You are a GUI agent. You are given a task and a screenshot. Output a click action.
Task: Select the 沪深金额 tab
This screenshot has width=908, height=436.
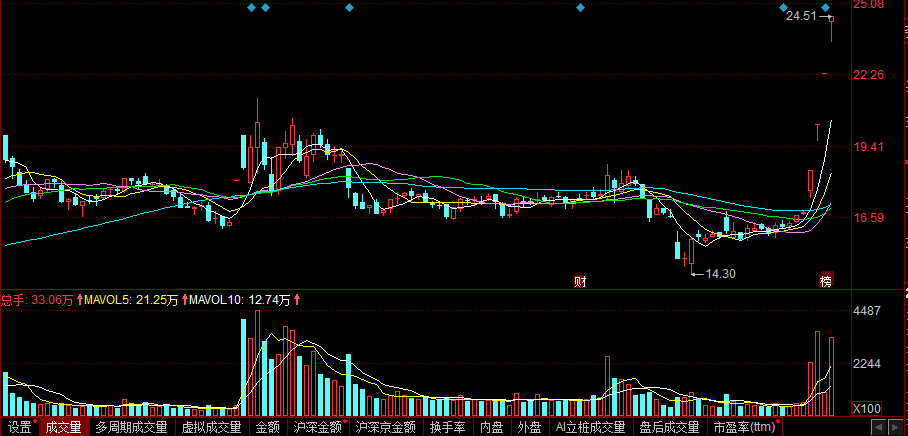coord(318,428)
